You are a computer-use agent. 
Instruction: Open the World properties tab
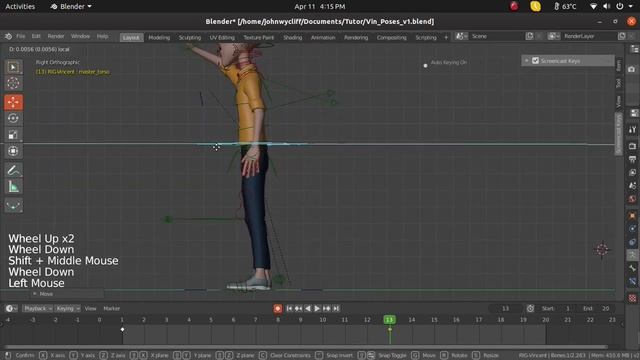(x=632, y=200)
